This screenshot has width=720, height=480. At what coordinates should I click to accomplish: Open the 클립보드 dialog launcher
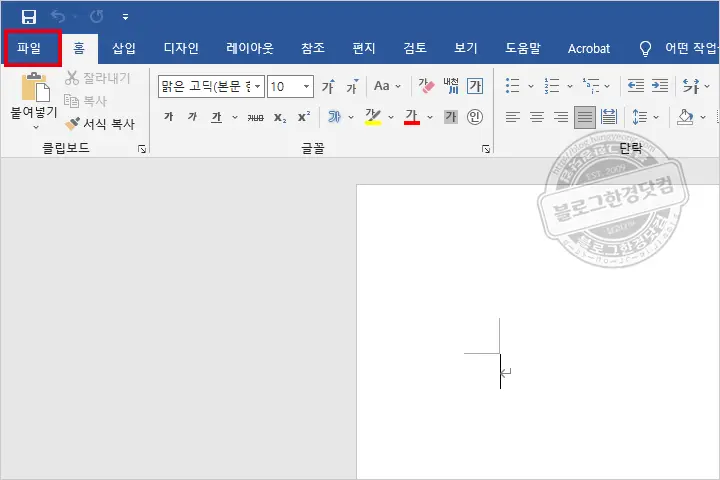click(x=142, y=149)
